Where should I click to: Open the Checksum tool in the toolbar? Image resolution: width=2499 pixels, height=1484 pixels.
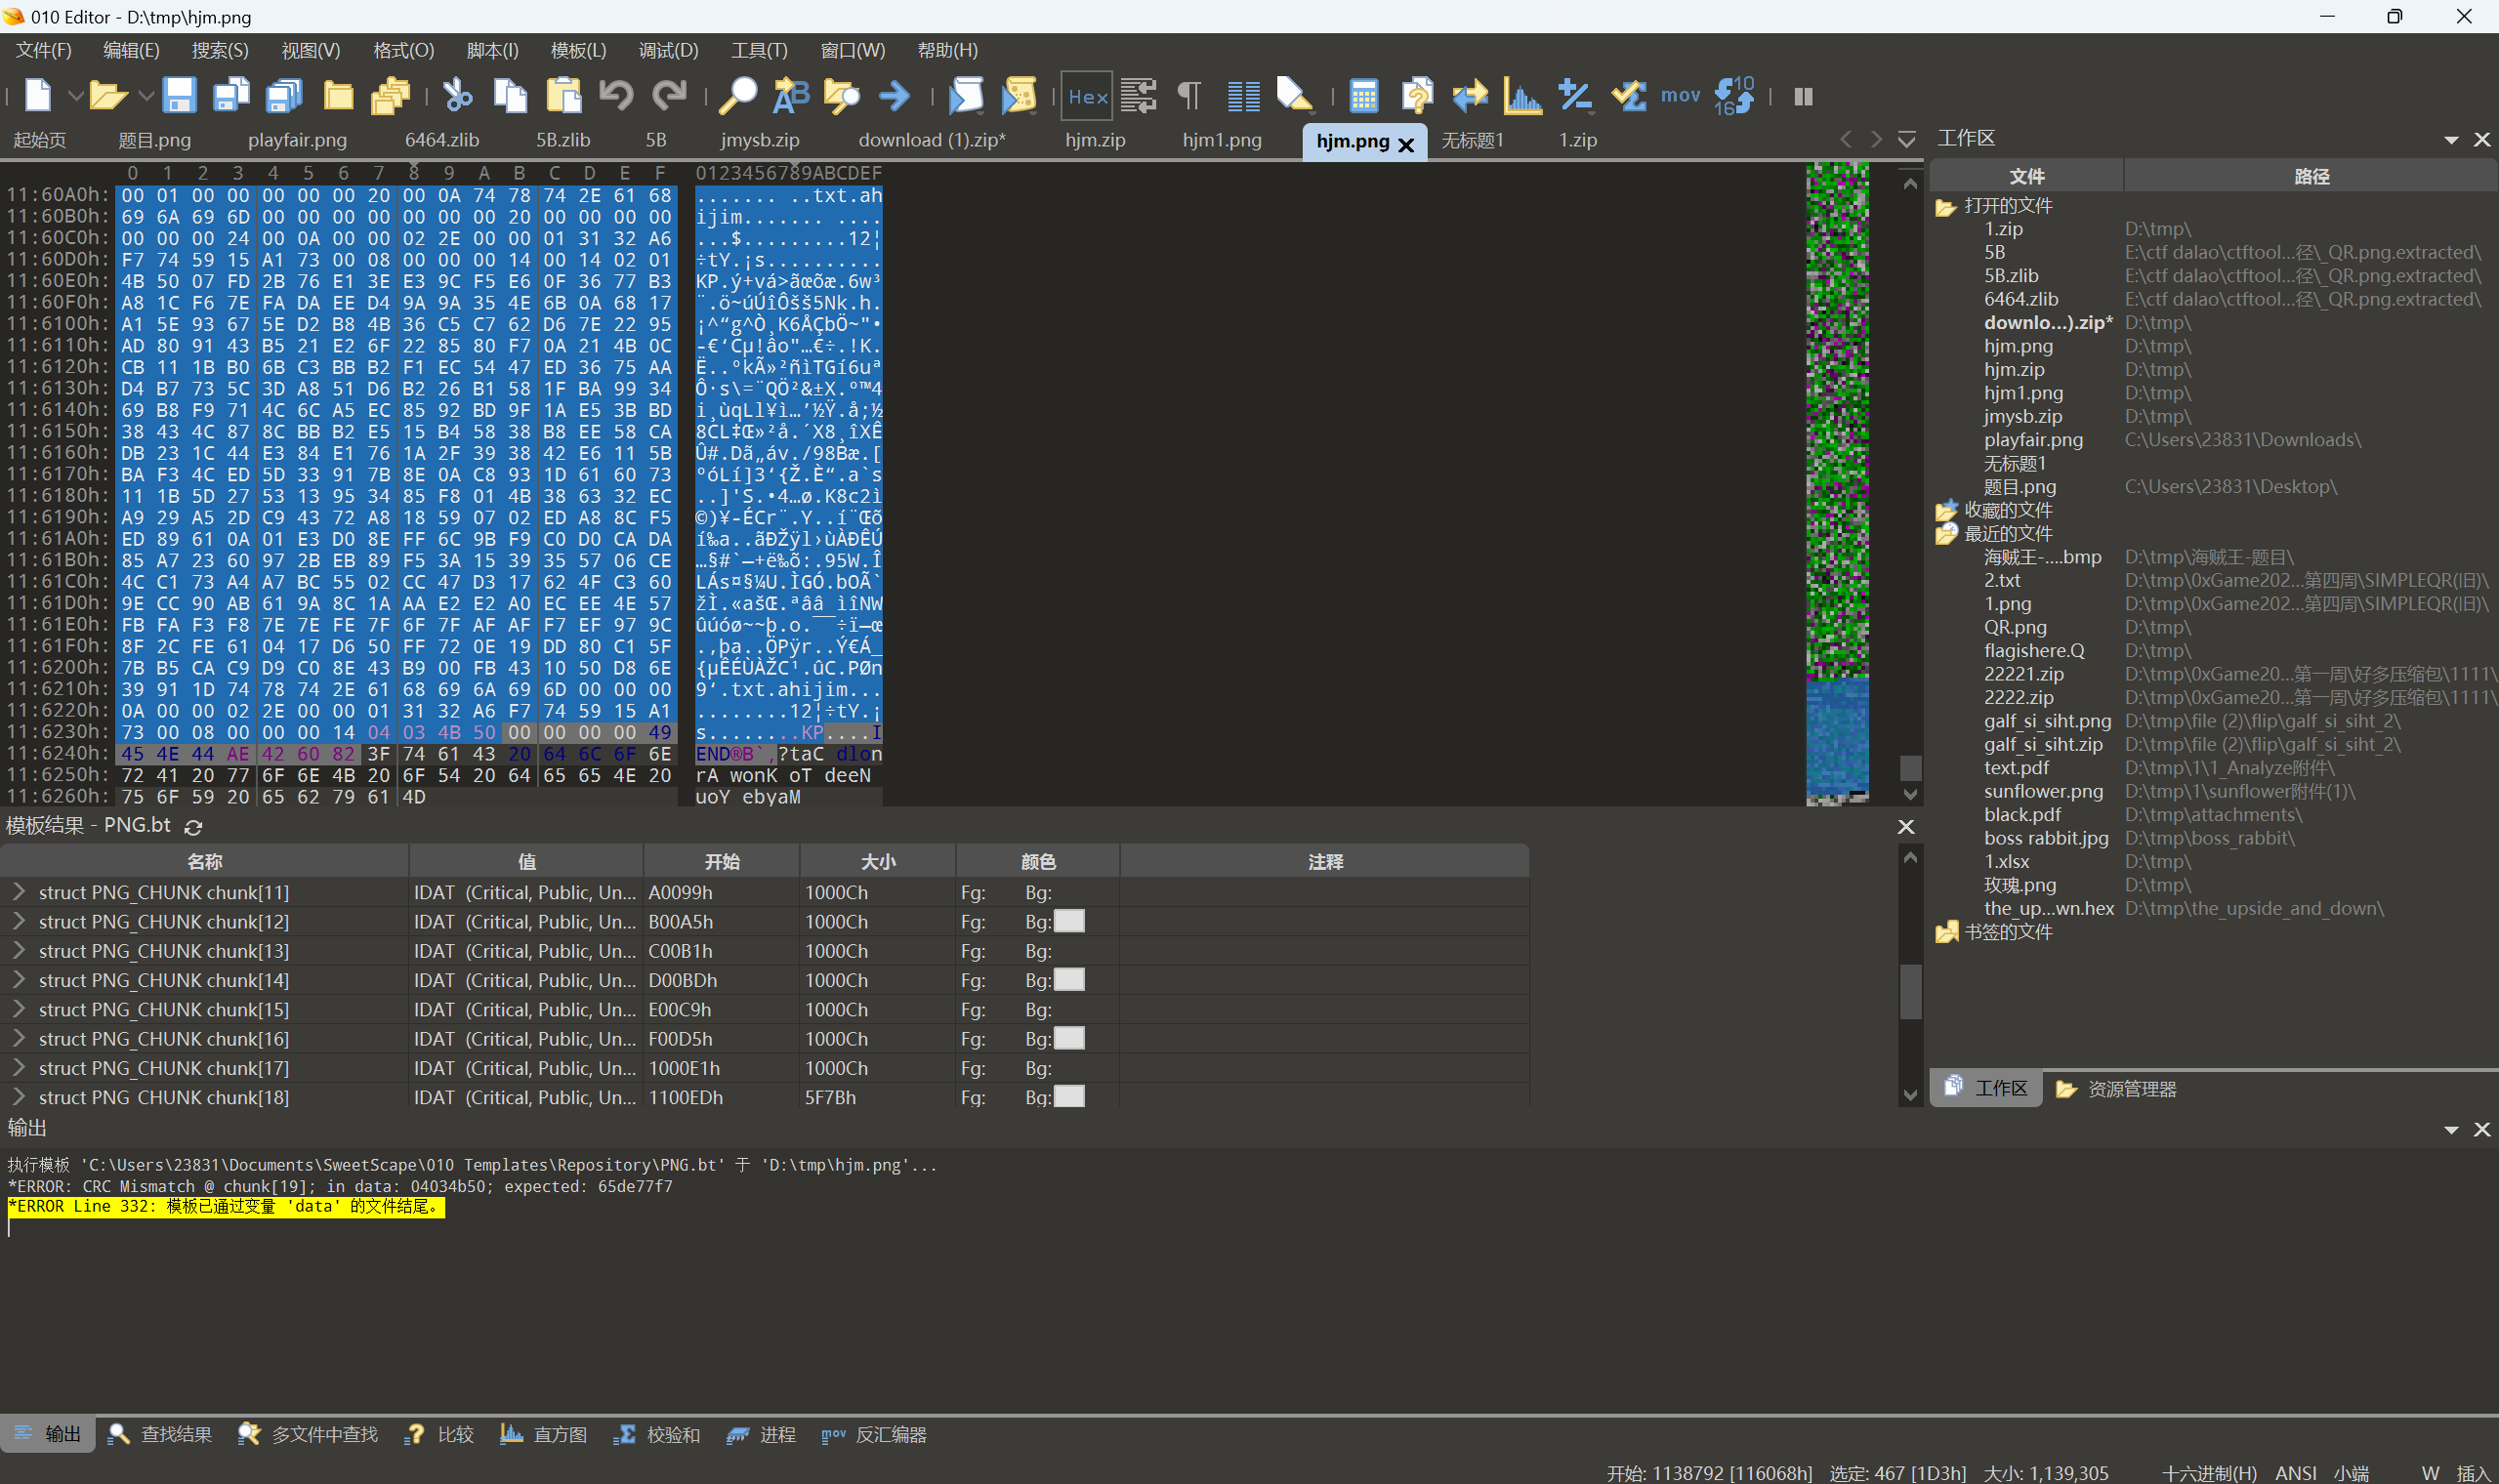(x=1629, y=96)
